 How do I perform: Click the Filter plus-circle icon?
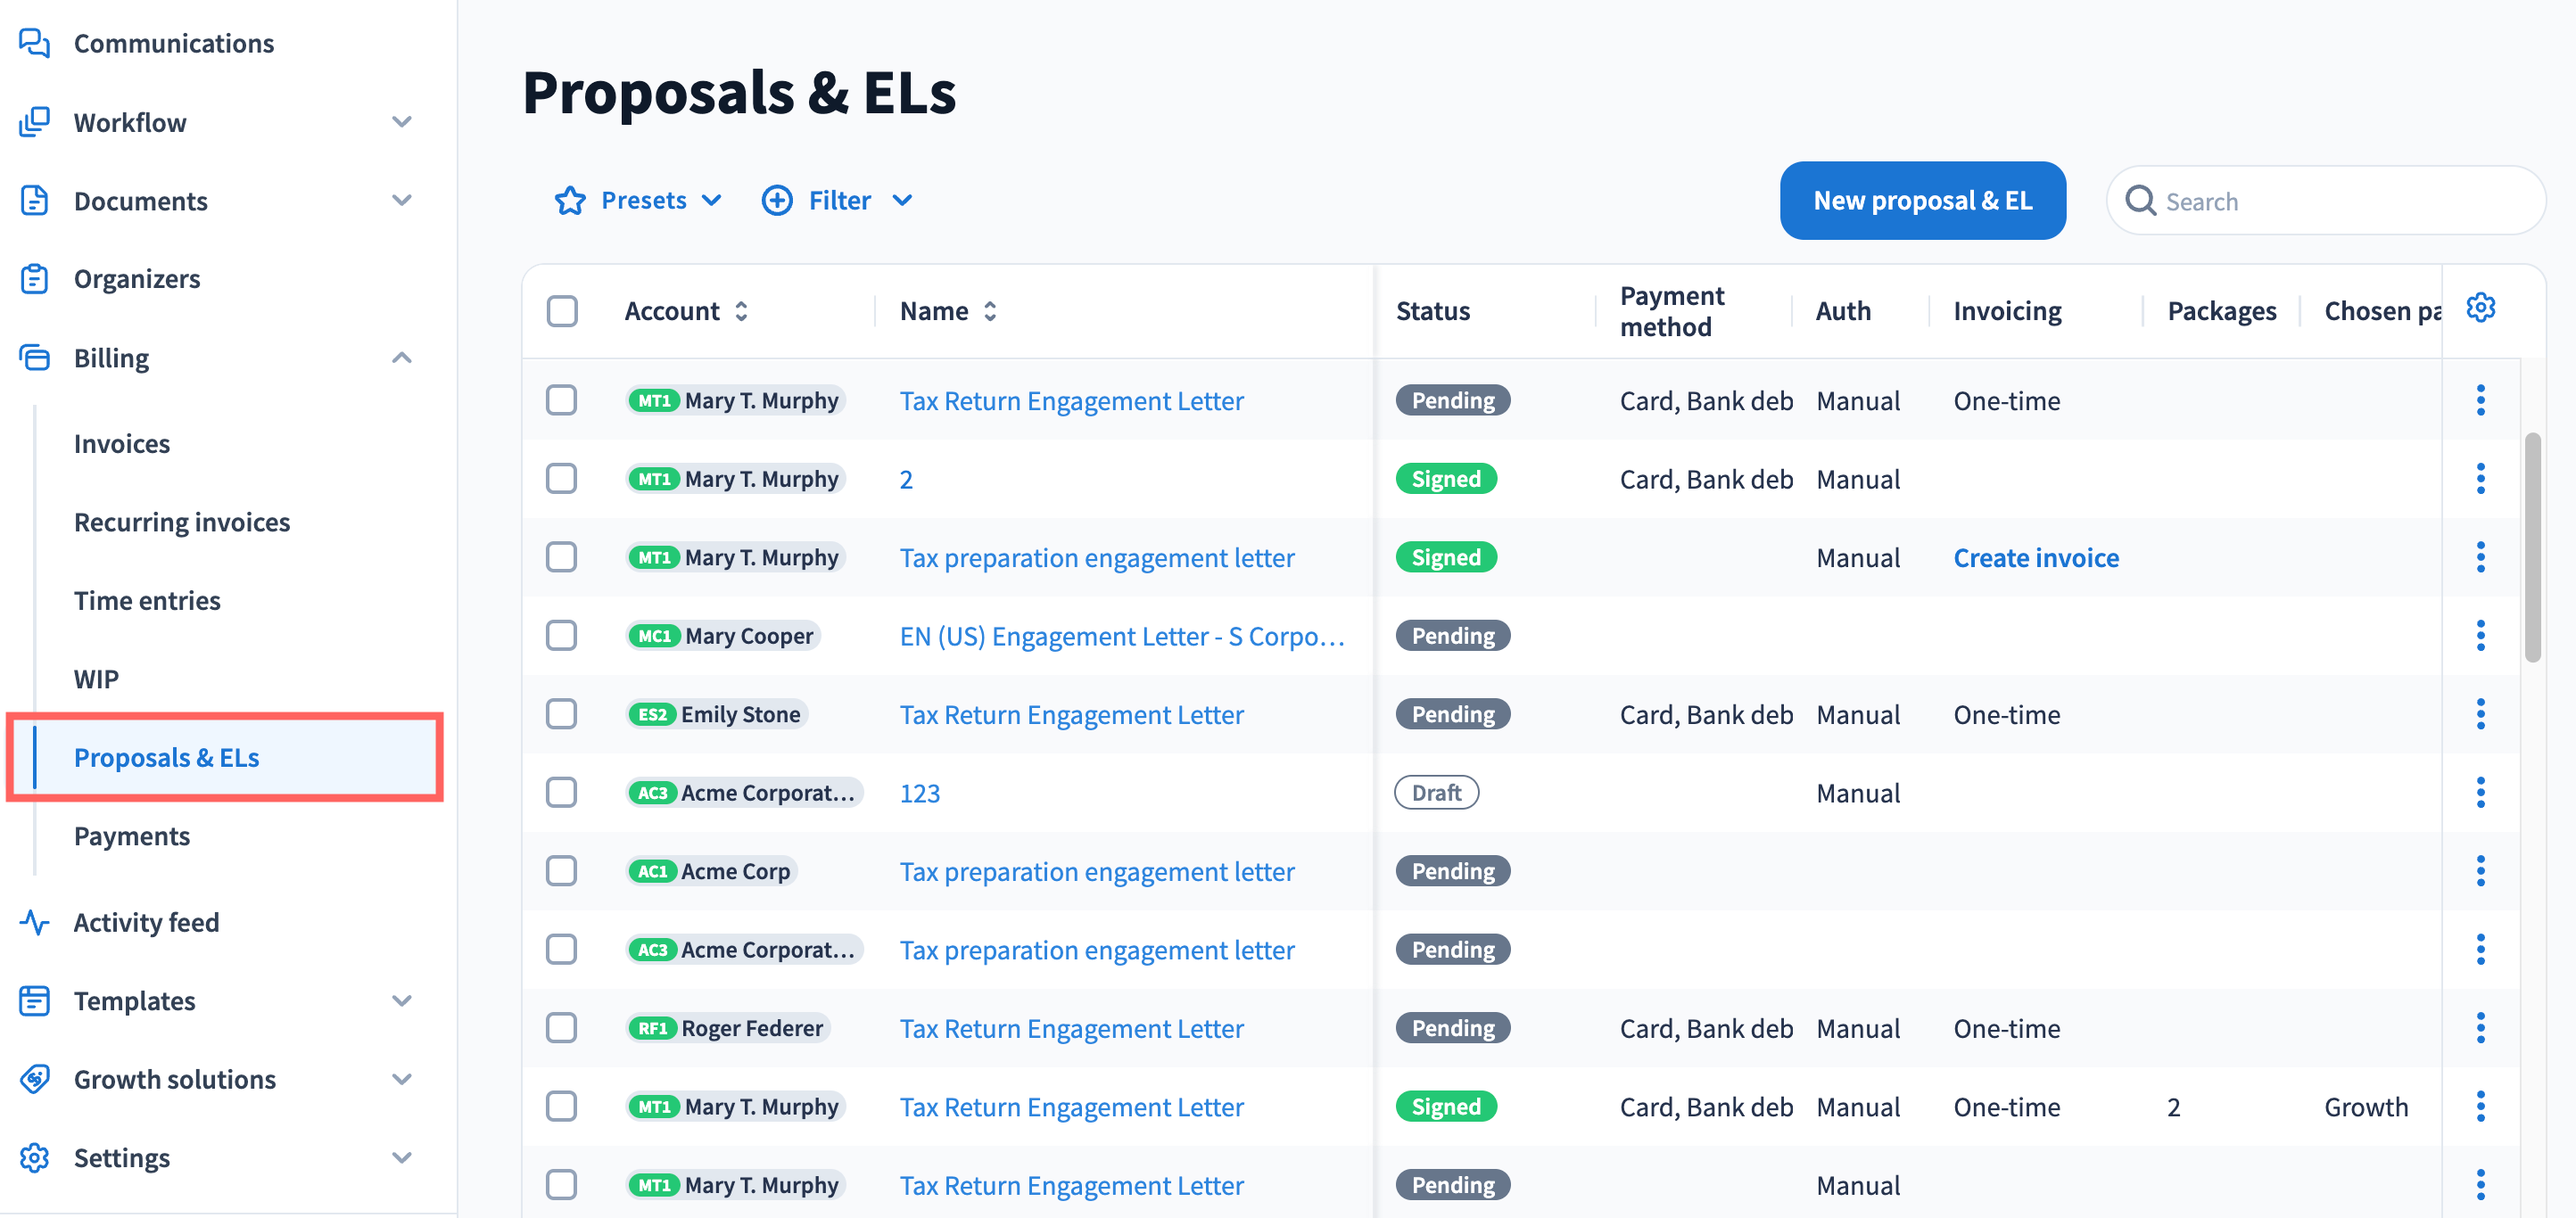pos(777,201)
